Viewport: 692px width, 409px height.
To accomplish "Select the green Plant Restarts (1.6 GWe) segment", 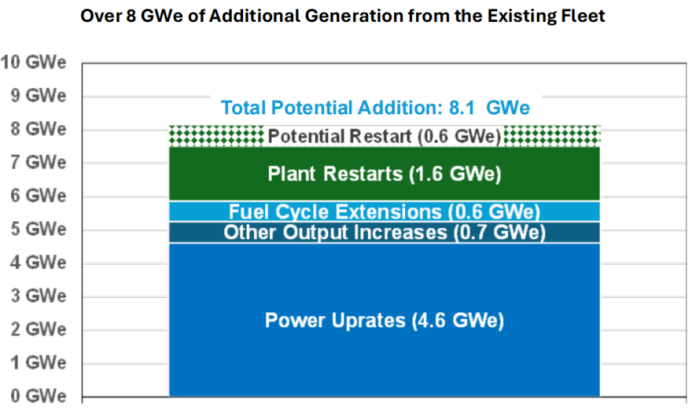I will point(384,174).
